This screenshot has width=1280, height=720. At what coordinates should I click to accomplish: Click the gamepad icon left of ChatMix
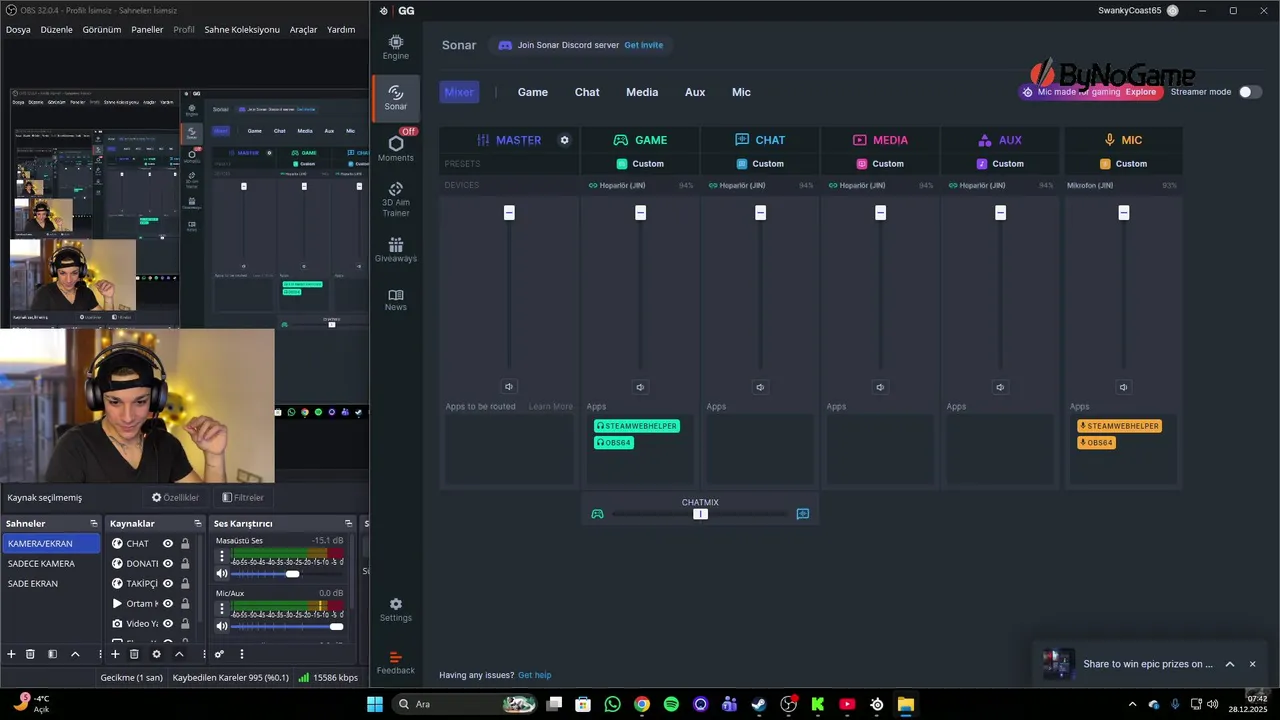pyautogui.click(x=597, y=514)
